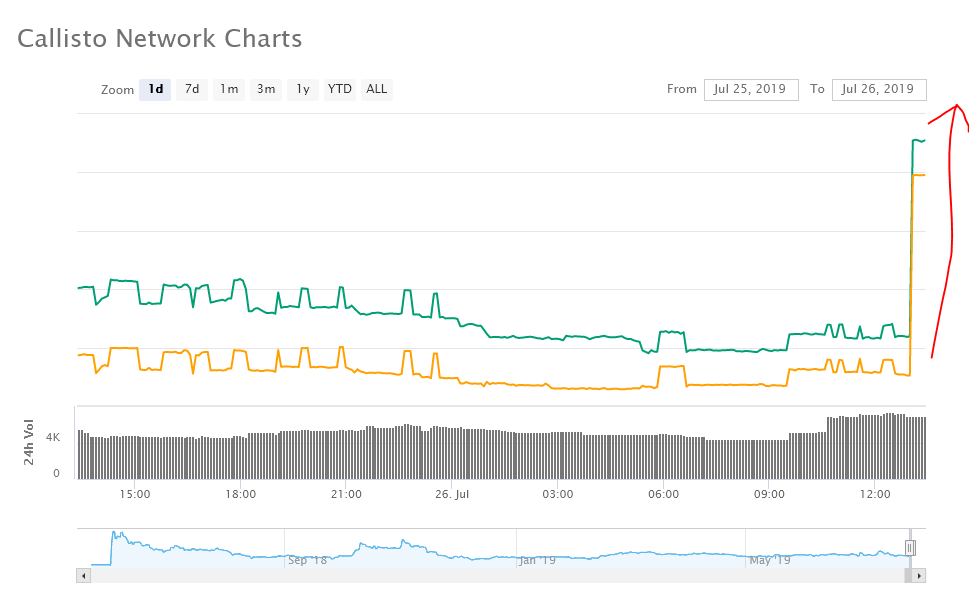Click the 03:00 time axis label
This screenshot has height=596, width=969.
(557, 494)
